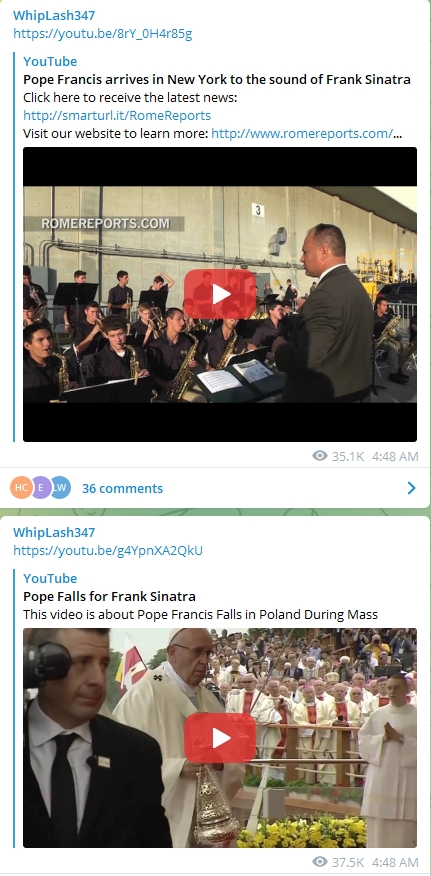The height and width of the screenshot is (876, 431).
Task: Play the Pope Falls for Frank Sinatra video
Action: coord(220,738)
